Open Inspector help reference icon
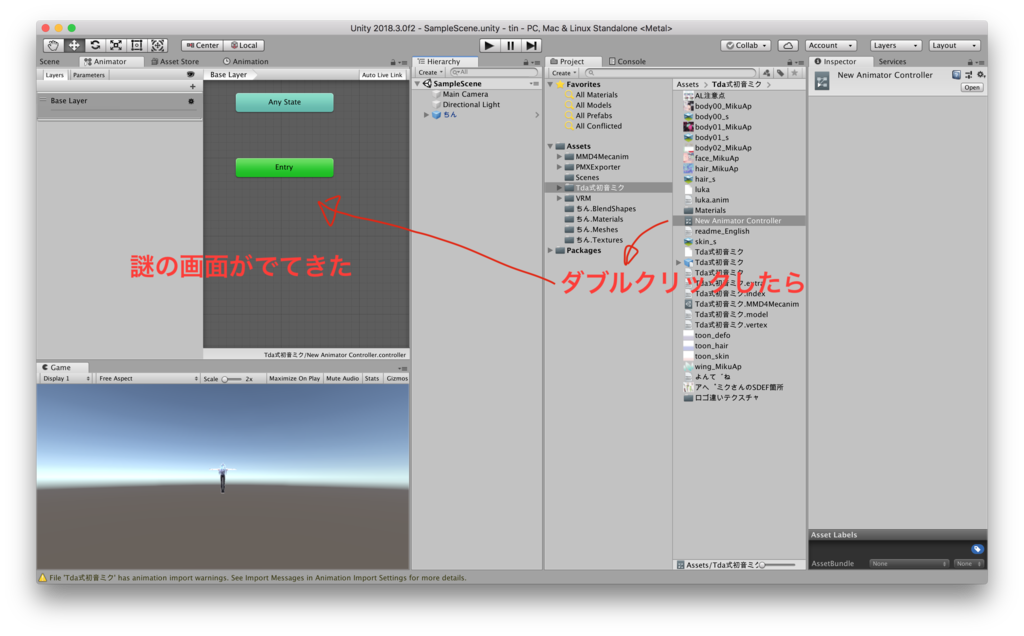The height and width of the screenshot is (636, 1024). click(956, 75)
